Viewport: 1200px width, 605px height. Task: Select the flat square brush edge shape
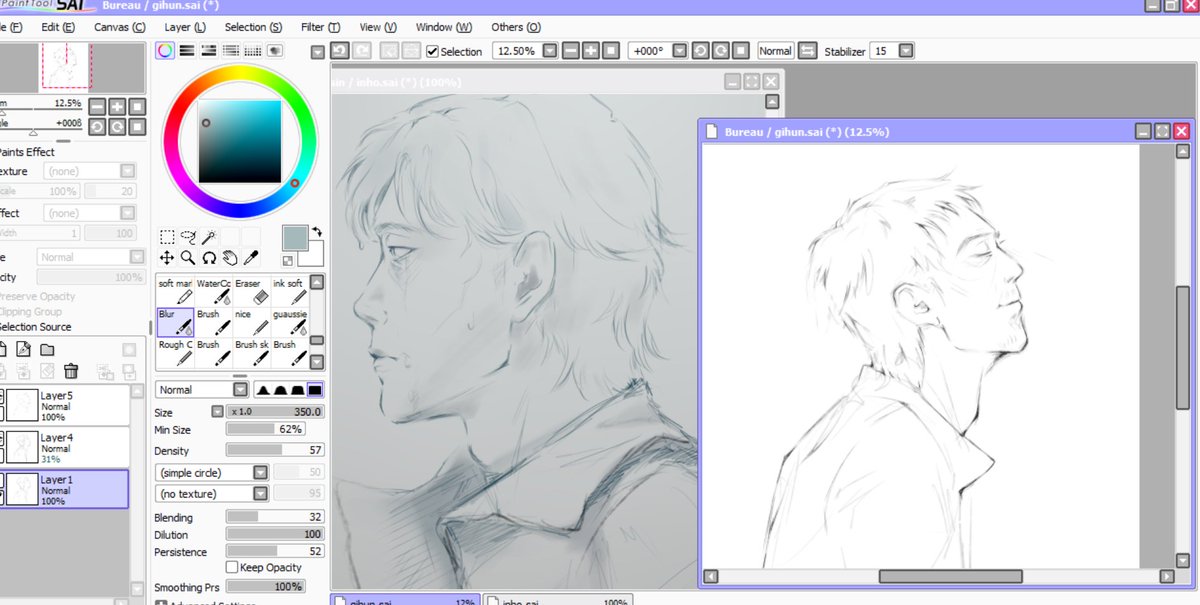point(315,390)
